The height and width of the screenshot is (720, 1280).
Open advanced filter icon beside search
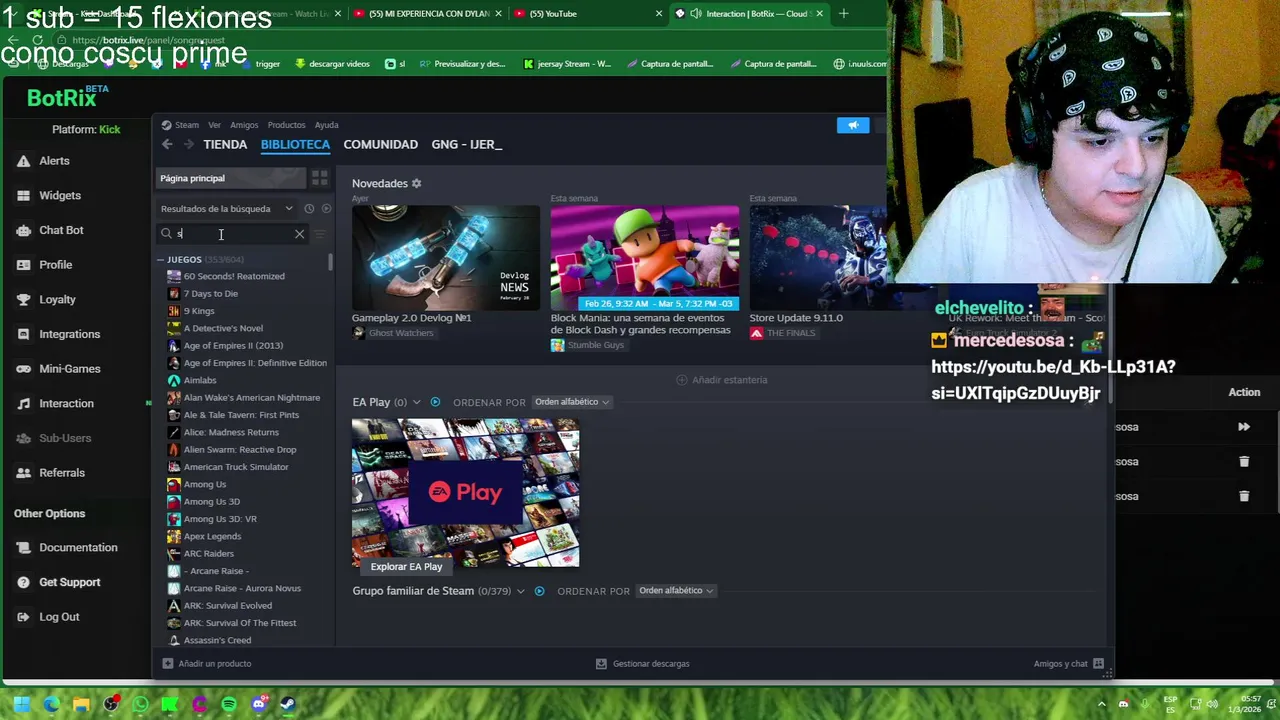click(320, 234)
